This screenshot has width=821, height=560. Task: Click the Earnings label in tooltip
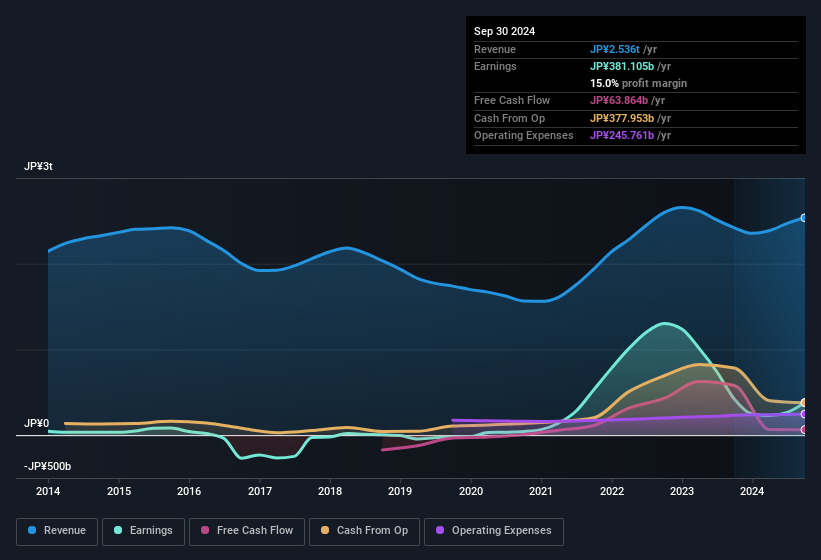tap(495, 66)
